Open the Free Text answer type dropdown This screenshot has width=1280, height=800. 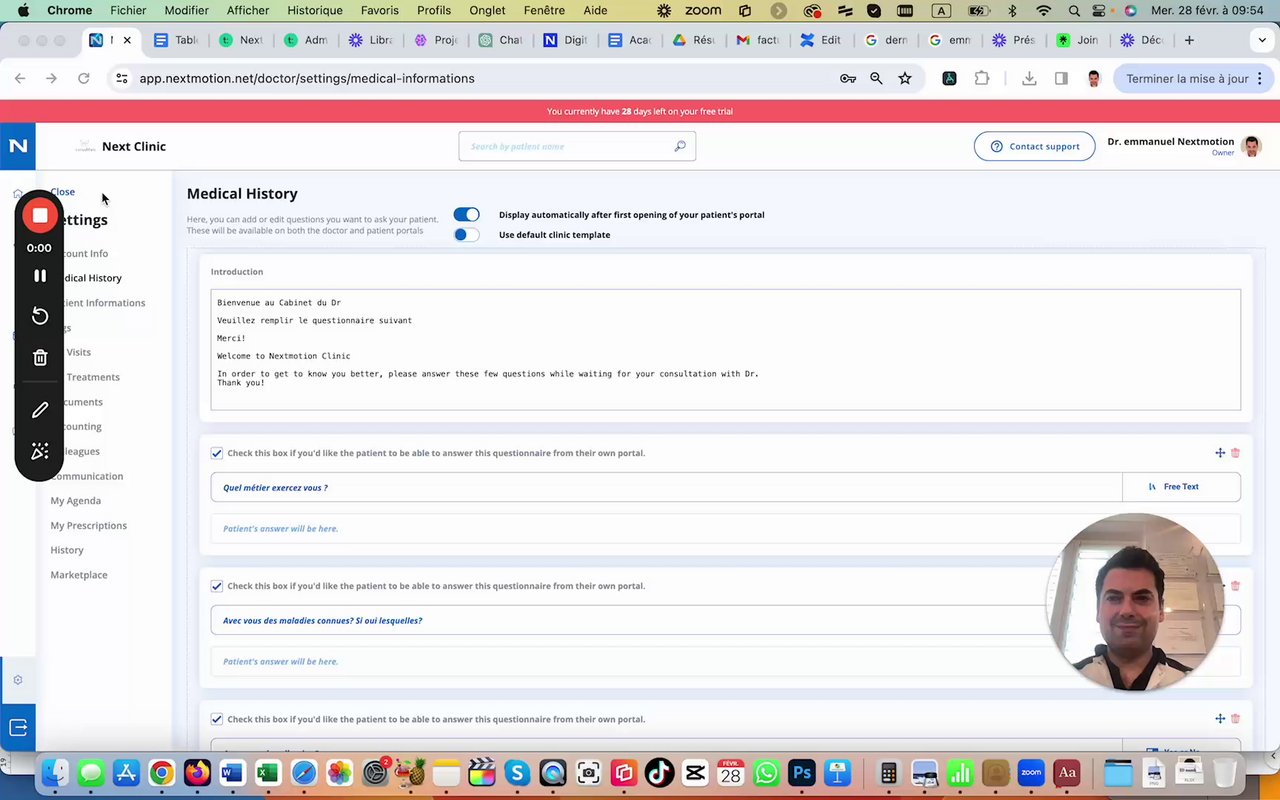(1181, 487)
